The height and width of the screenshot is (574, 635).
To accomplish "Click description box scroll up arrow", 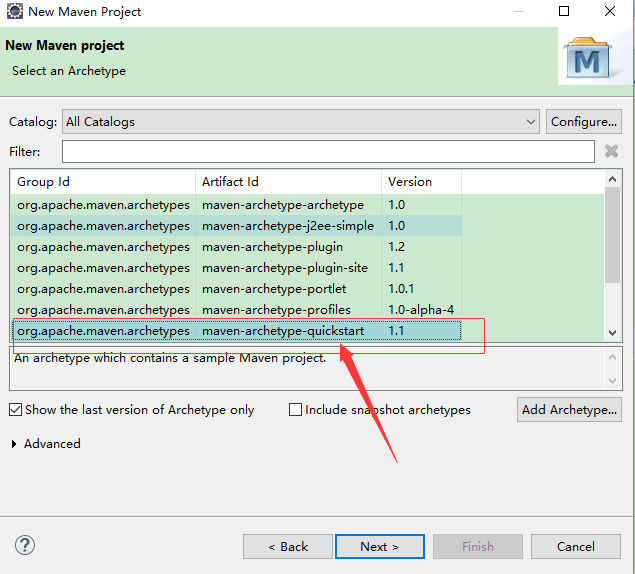I will (x=612, y=357).
